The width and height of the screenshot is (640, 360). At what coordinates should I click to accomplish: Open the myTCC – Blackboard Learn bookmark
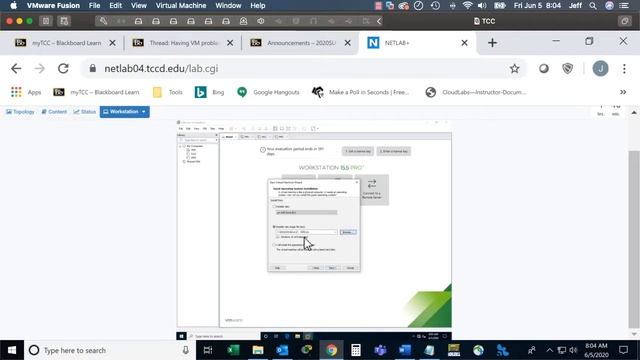[x=96, y=92]
